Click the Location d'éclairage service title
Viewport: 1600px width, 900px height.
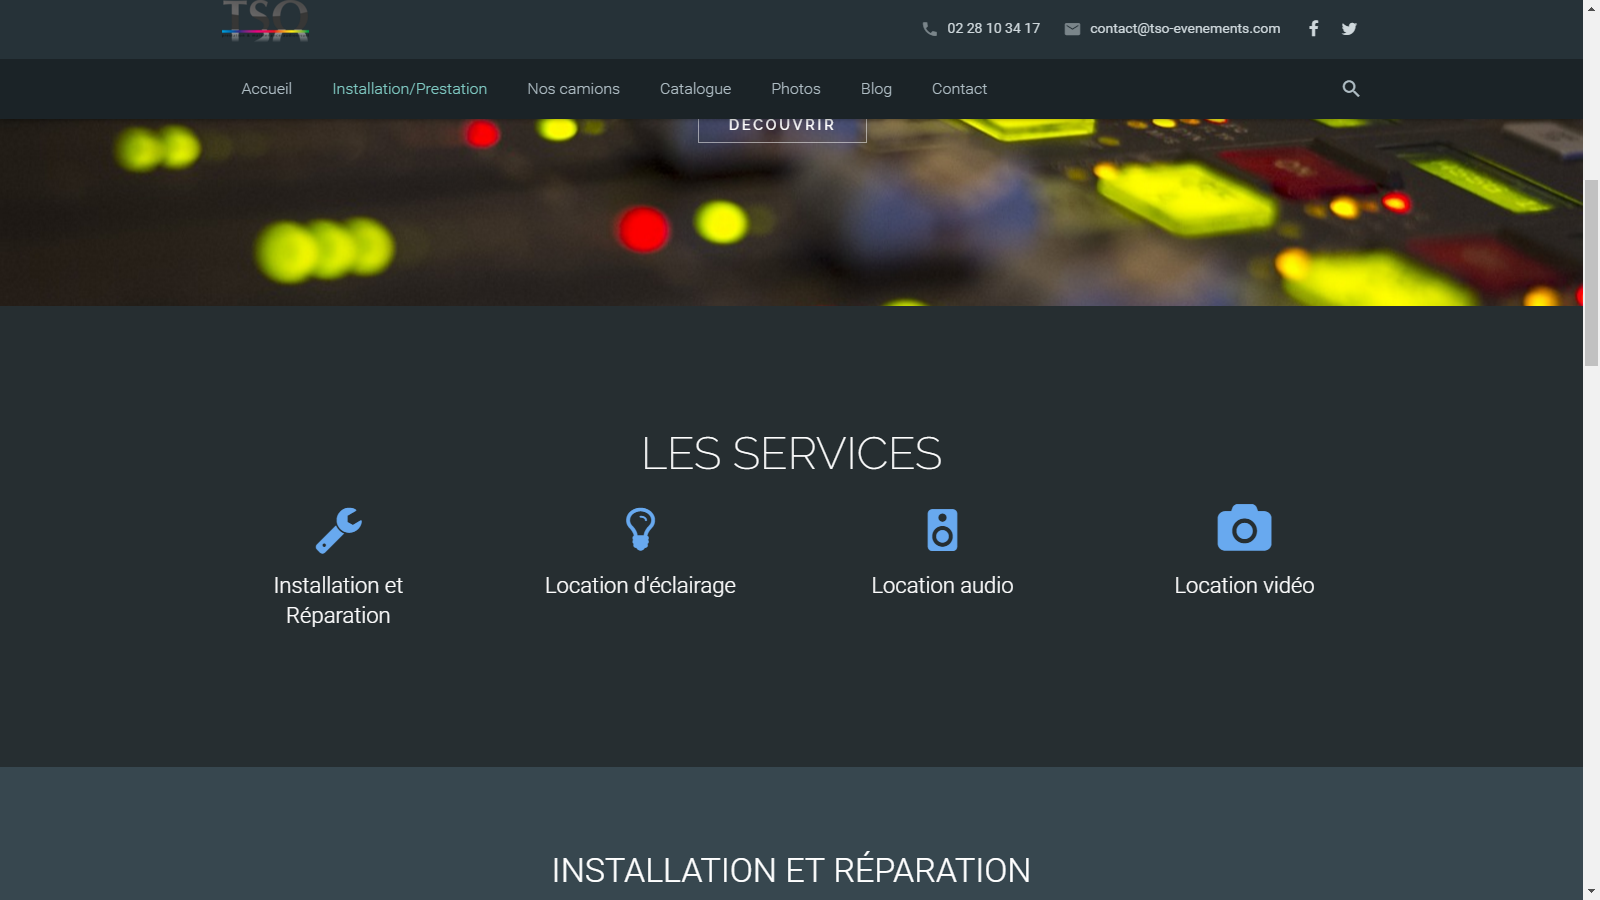click(x=640, y=586)
